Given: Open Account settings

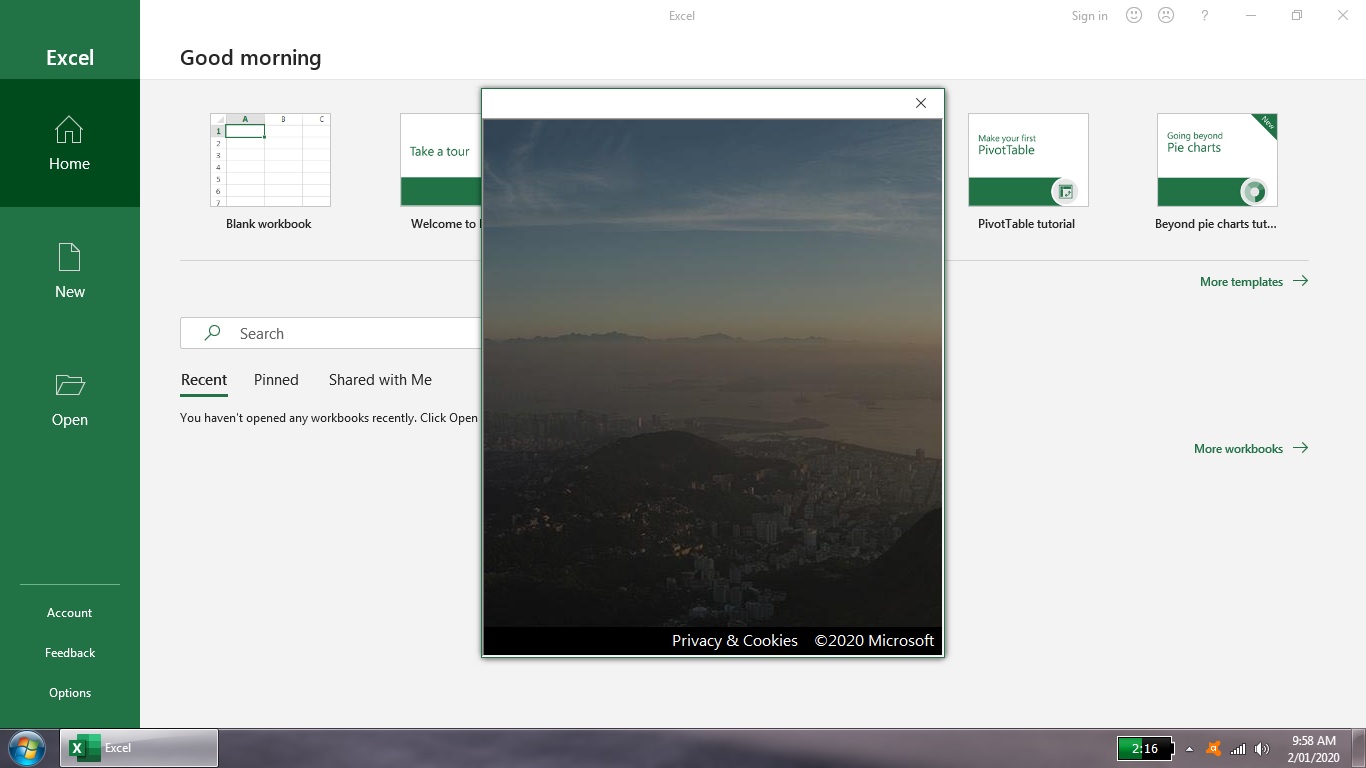Looking at the screenshot, I should (70, 613).
